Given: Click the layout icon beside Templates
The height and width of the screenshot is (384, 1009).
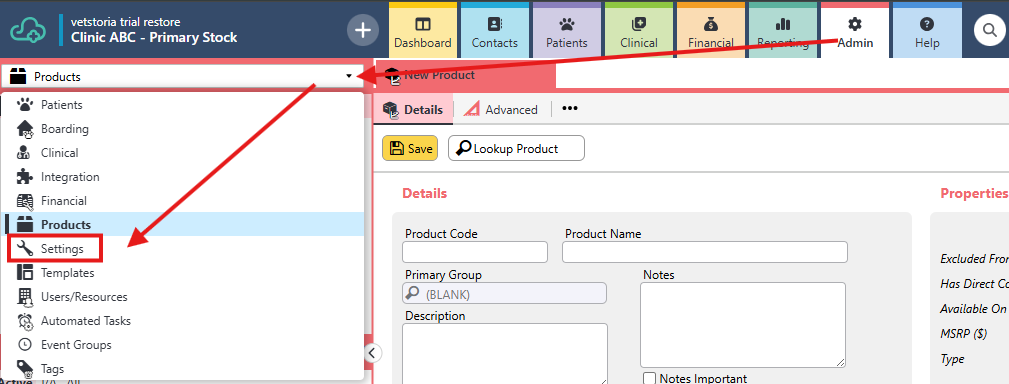Looking at the screenshot, I should point(24,273).
